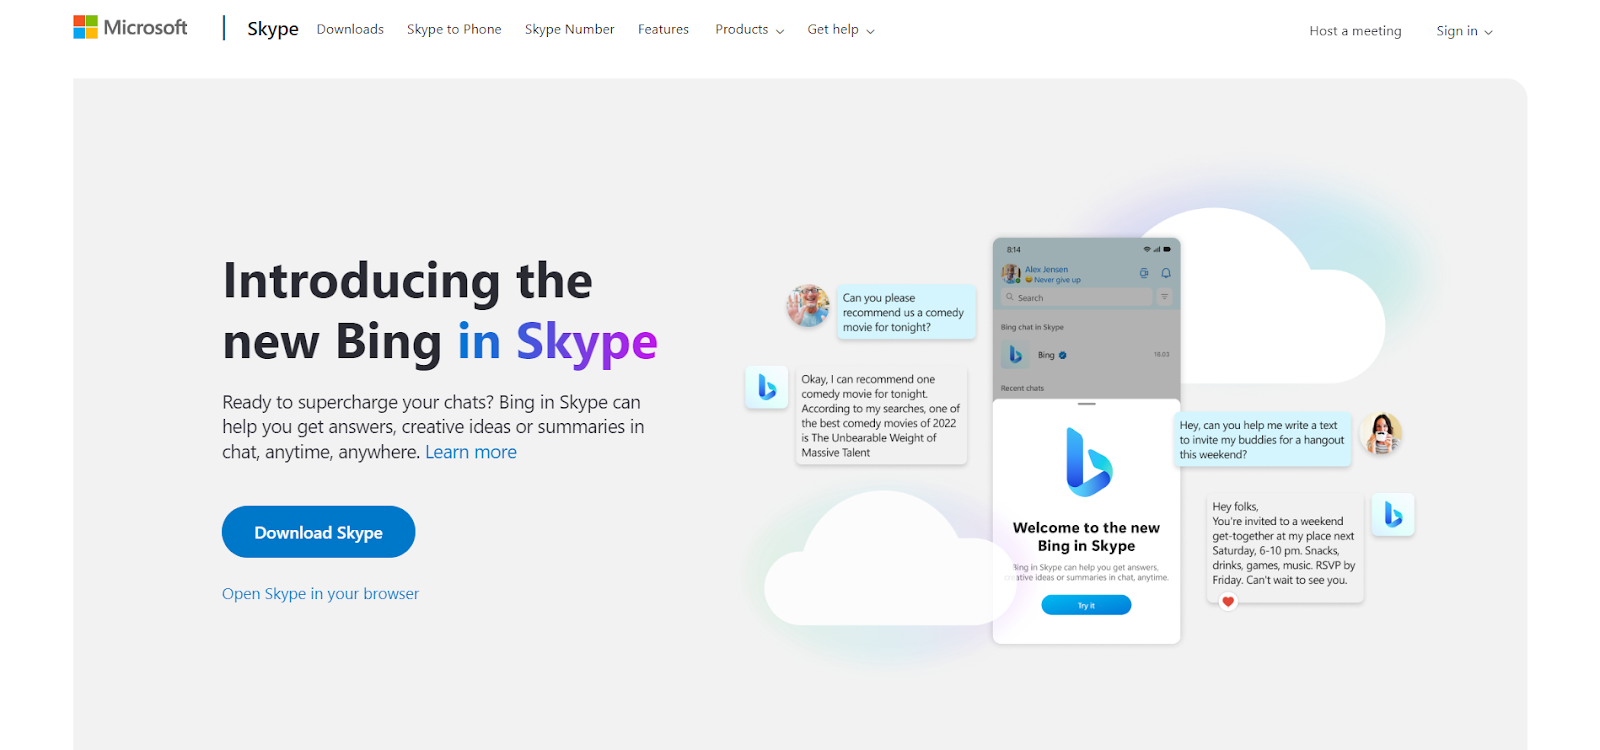Click 'Recent chats' label in phone mockup
This screenshot has height=750, width=1600.
[1022, 388]
